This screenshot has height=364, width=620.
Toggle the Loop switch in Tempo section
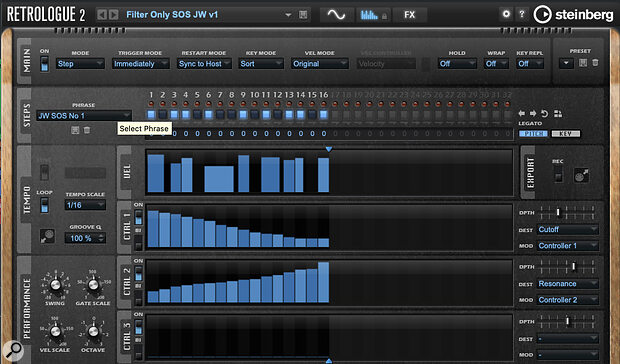point(44,205)
